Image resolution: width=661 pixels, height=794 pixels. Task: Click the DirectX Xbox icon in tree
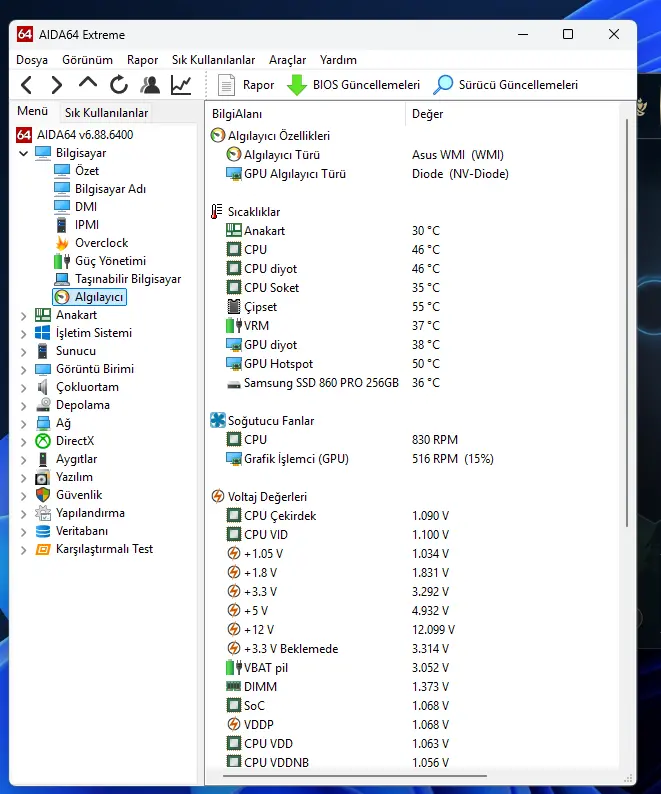pyautogui.click(x=43, y=441)
